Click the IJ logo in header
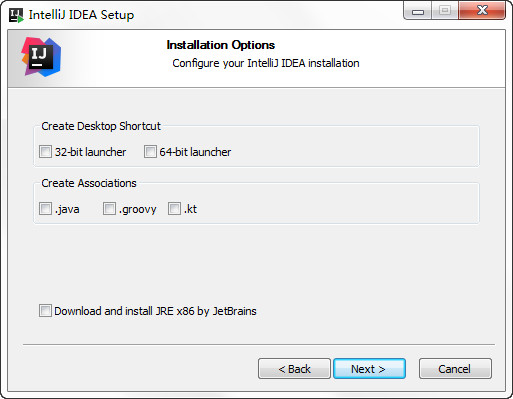The width and height of the screenshot is (513, 399). [41, 57]
